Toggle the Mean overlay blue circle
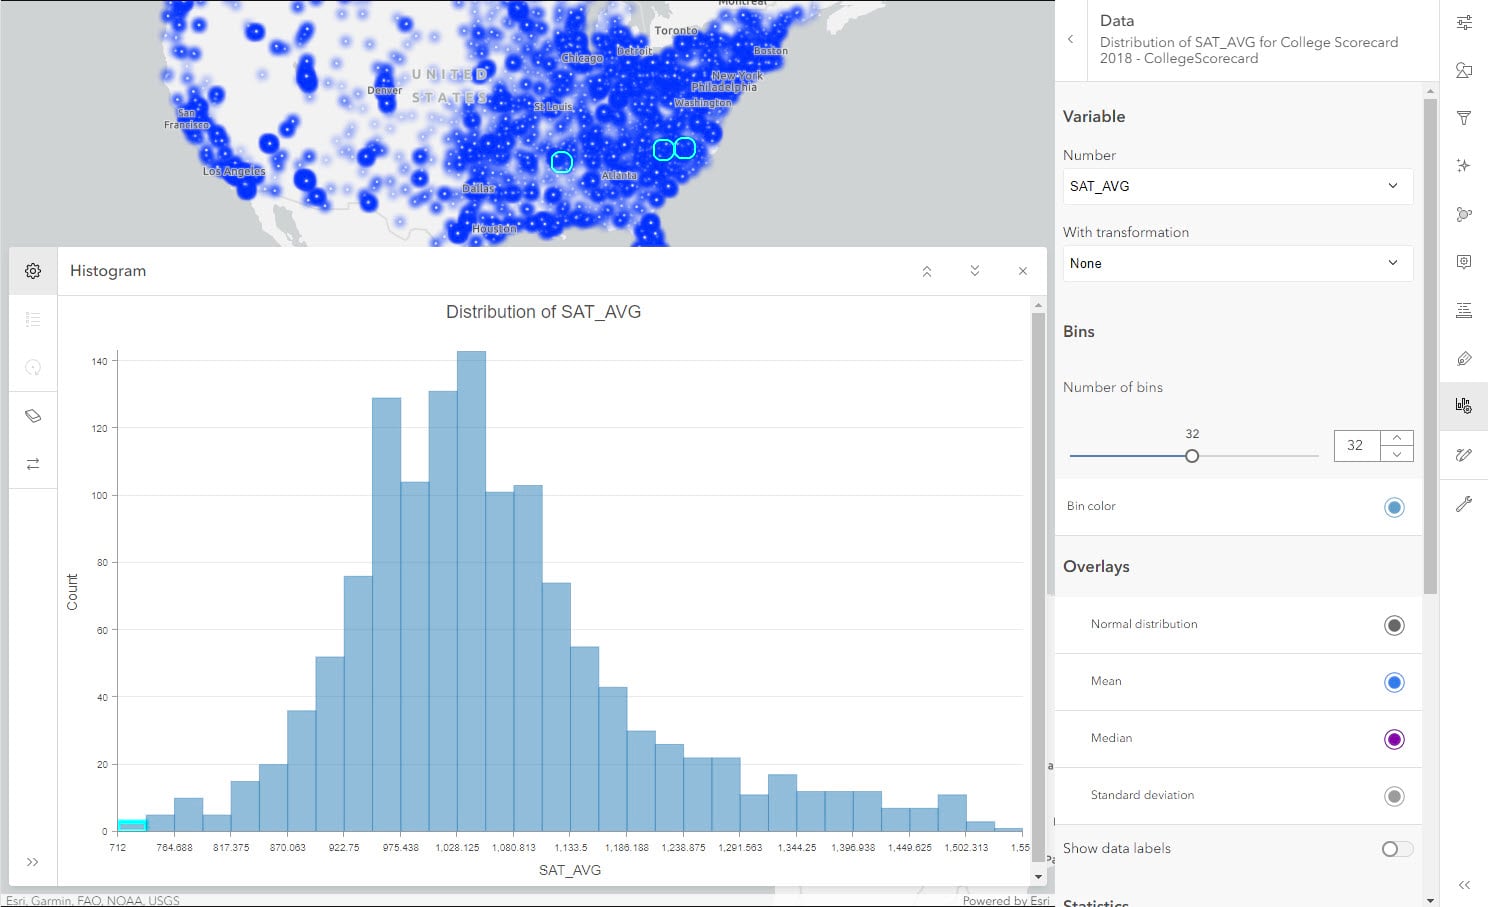This screenshot has width=1490, height=907. pos(1394,683)
